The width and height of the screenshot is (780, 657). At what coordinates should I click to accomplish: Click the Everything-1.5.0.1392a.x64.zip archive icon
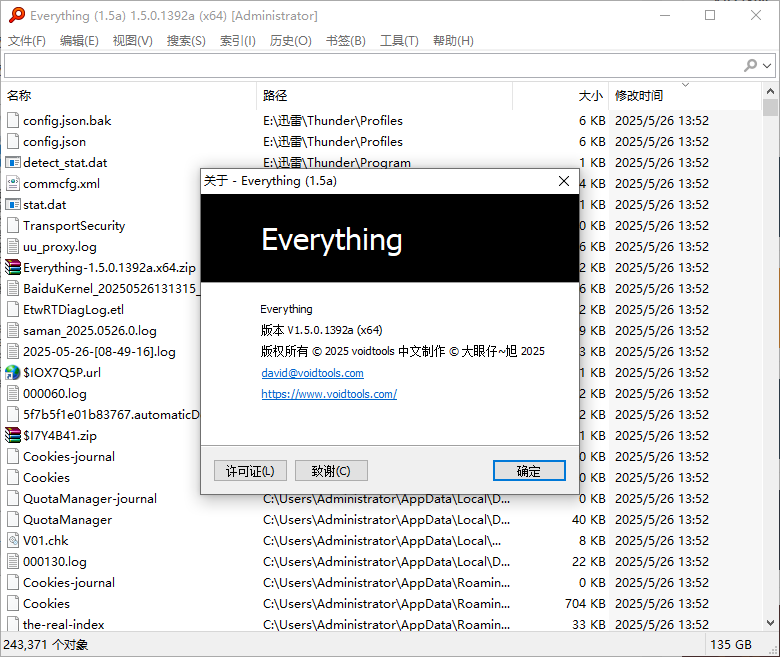click(13, 268)
